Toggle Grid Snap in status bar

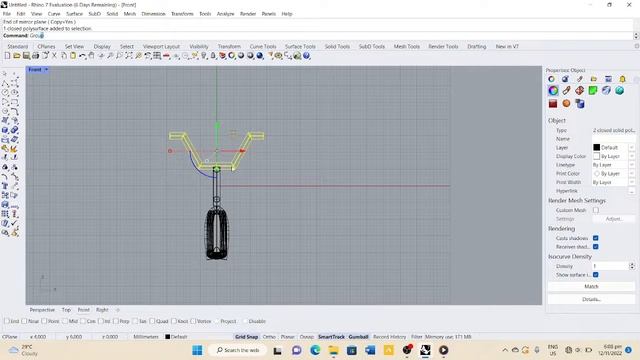pyautogui.click(x=247, y=337)
